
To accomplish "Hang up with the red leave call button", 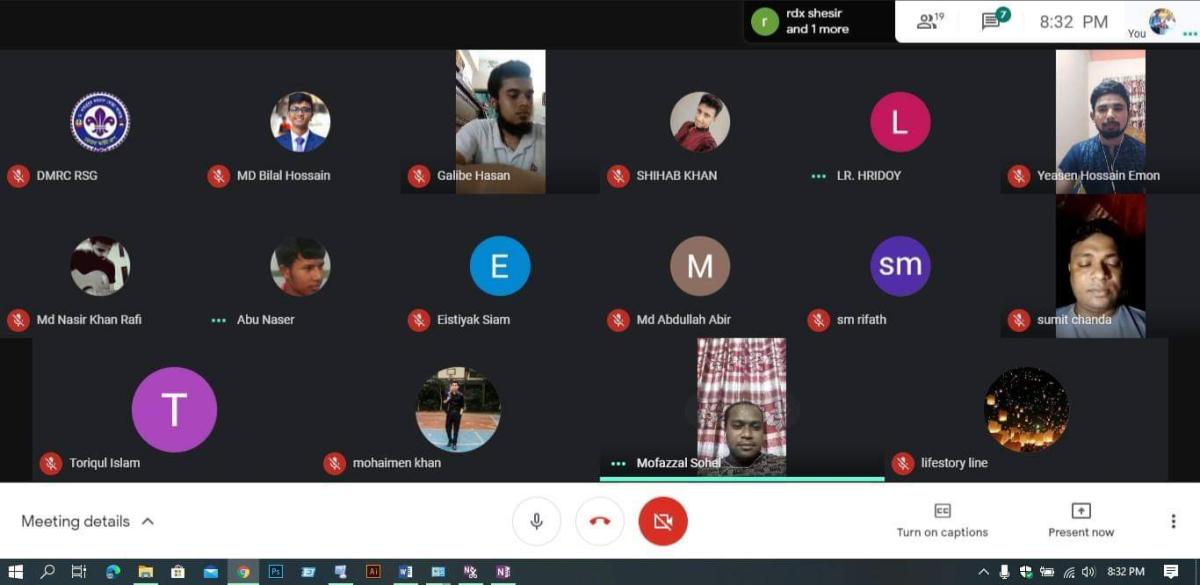I will coord(600,521).
